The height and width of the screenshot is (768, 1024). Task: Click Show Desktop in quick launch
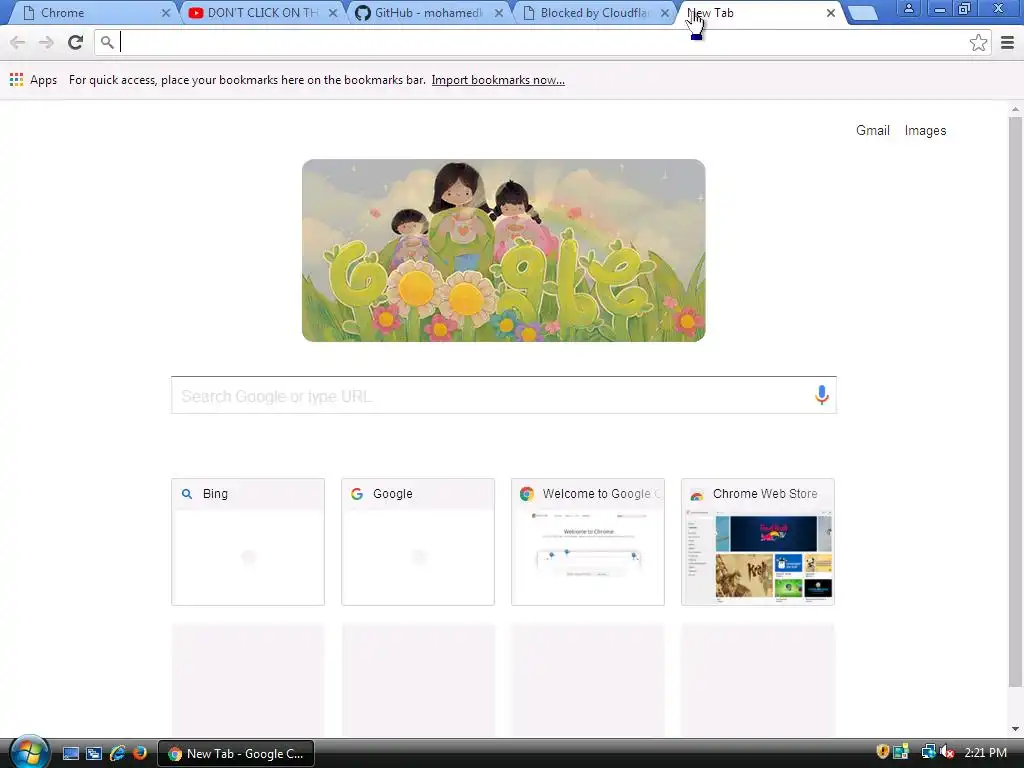click(71, 754)
